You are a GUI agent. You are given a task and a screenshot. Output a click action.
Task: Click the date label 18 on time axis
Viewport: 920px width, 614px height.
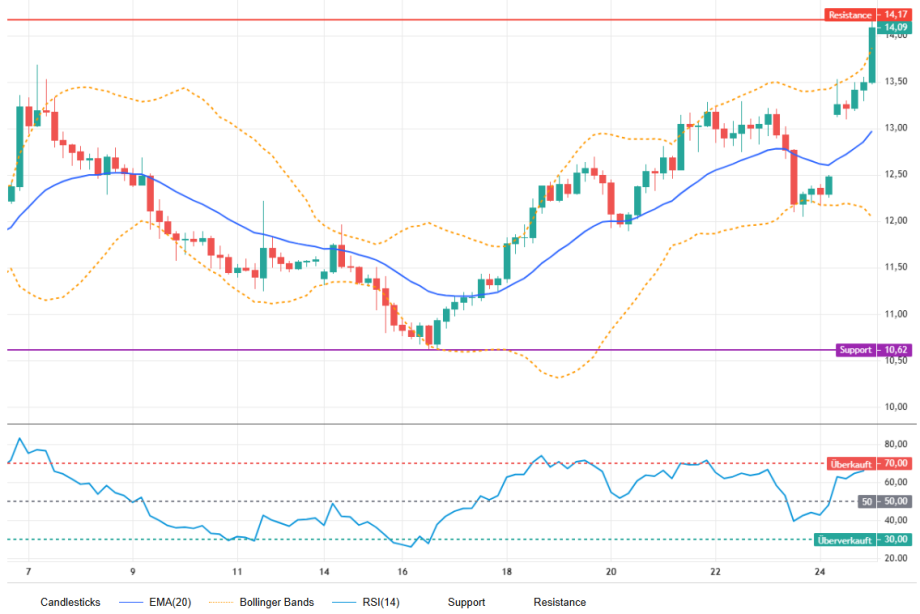click(x=506, y=571)
